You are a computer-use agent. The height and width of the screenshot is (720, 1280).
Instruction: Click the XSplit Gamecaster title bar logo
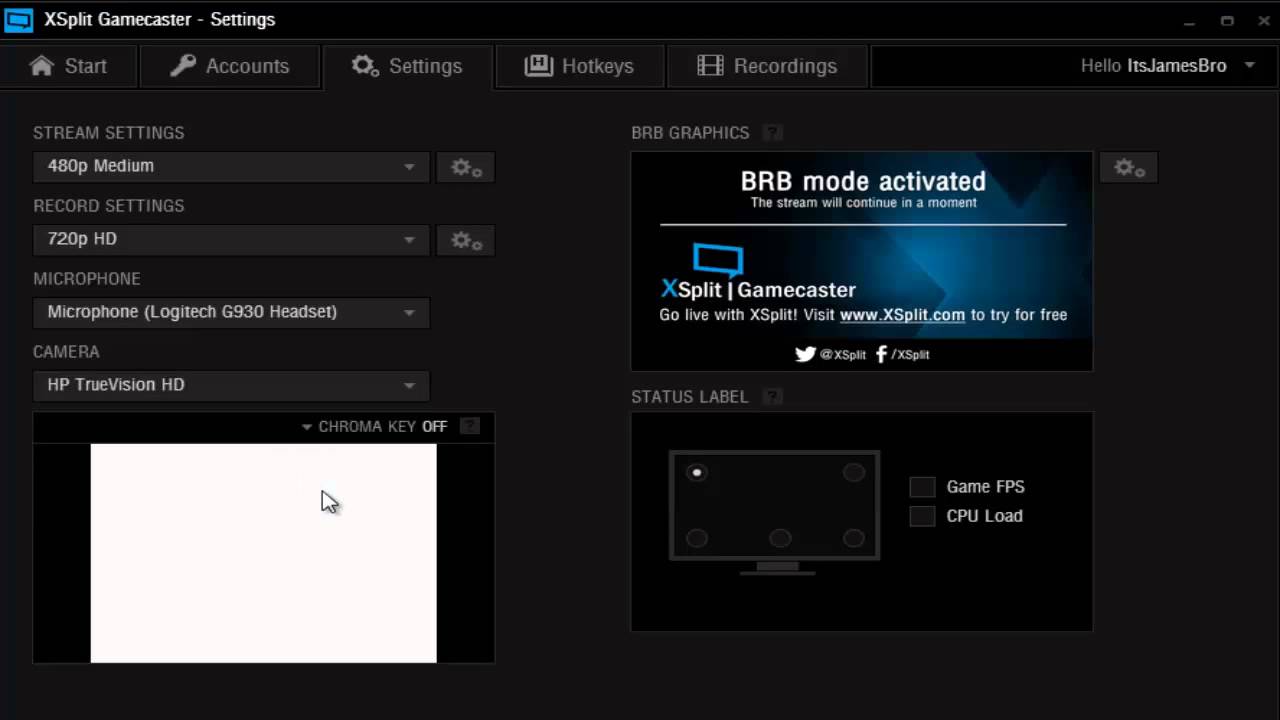tap(18, 19)
